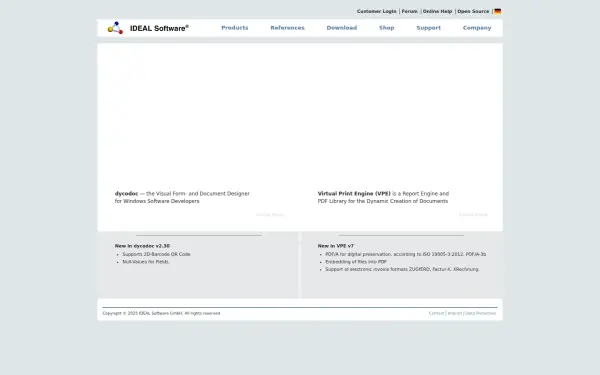
Task: Open the Support menu
Action: (x=429, y=28)
